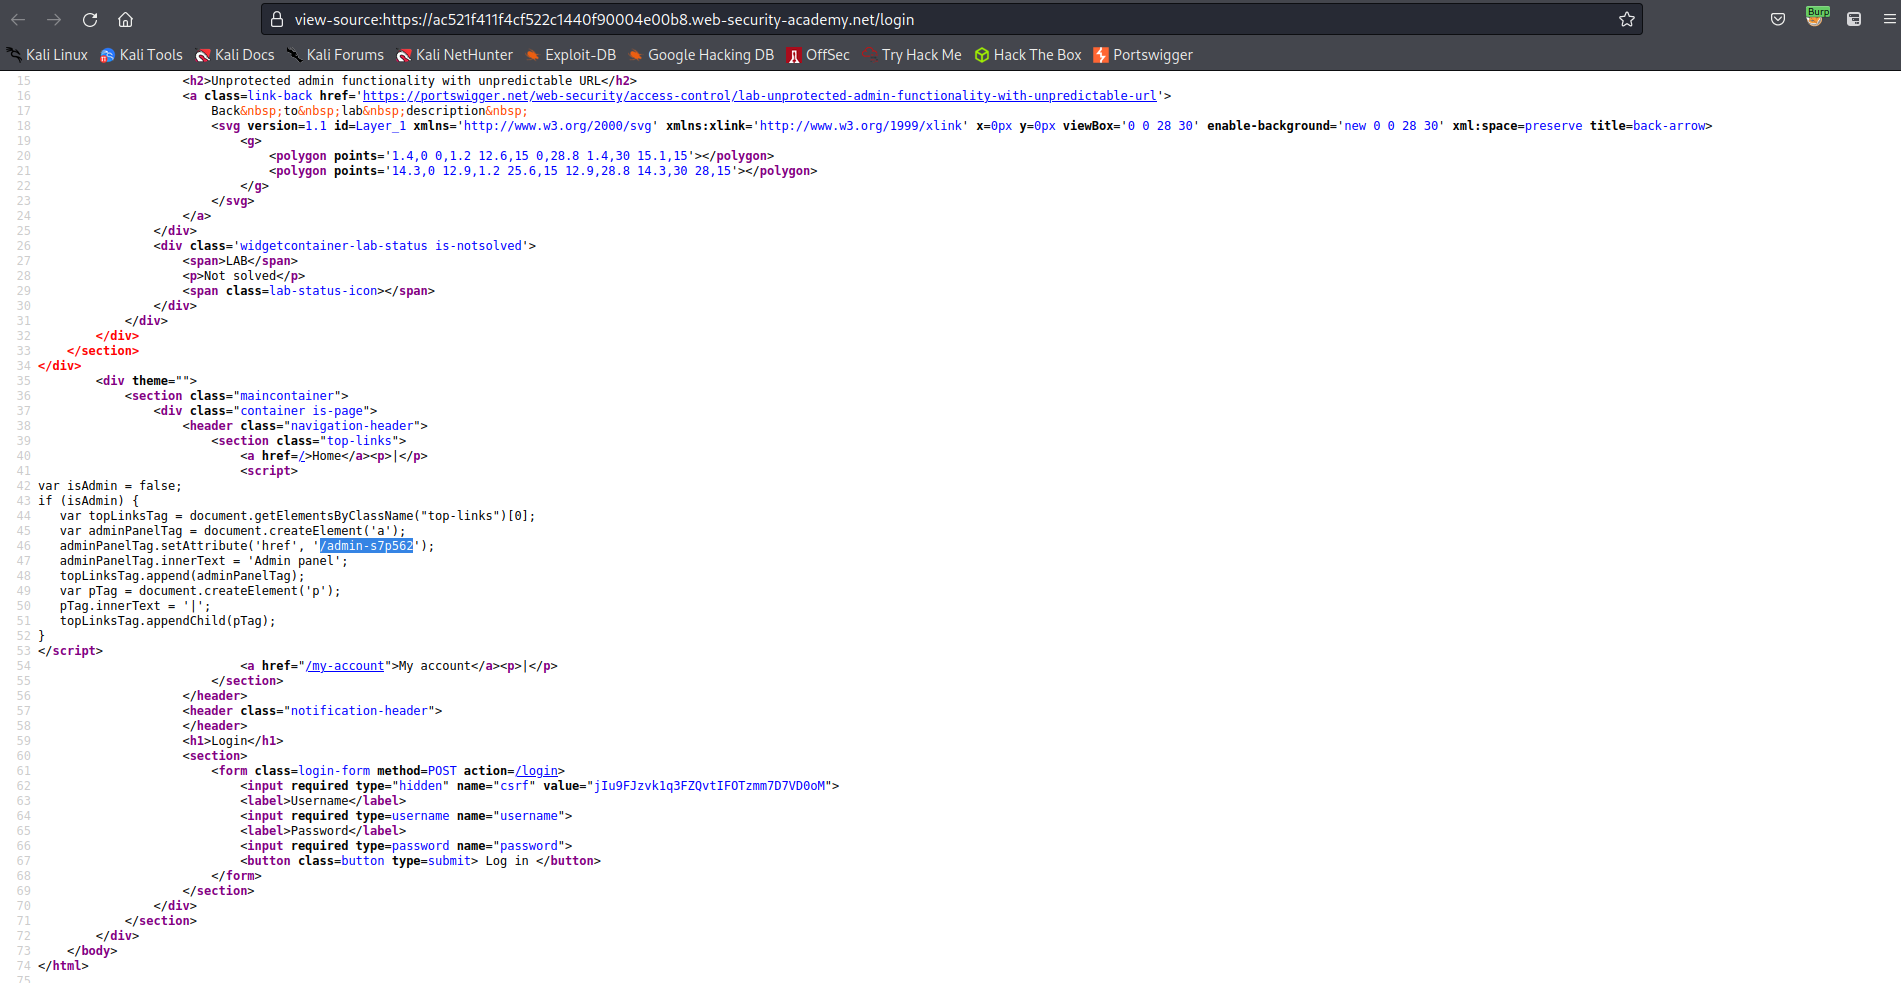
Task: Open the Kali Linux bookmark
Action: tap(47, 55)
